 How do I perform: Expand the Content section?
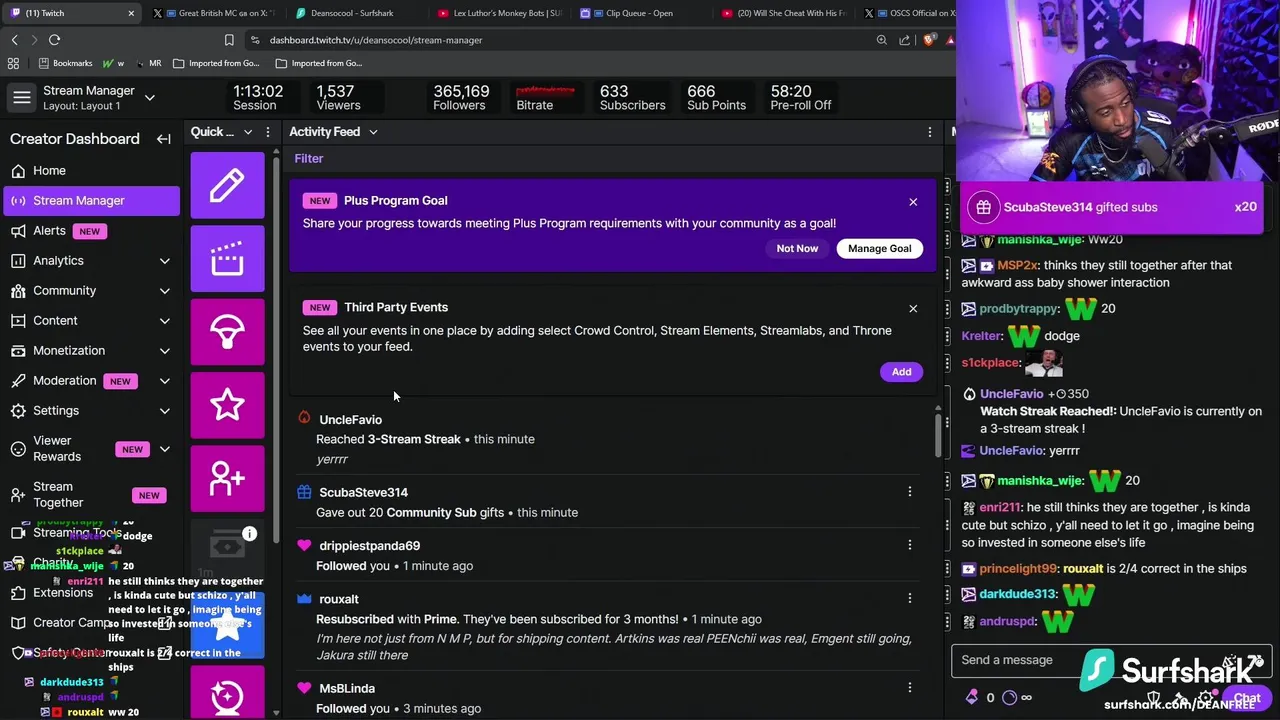point(165,321)
